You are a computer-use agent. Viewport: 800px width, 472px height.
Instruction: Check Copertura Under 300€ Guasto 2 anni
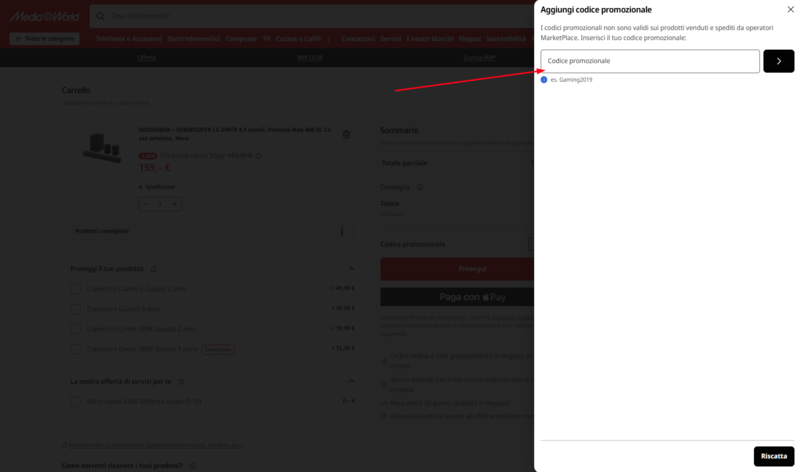coord(76,329)
